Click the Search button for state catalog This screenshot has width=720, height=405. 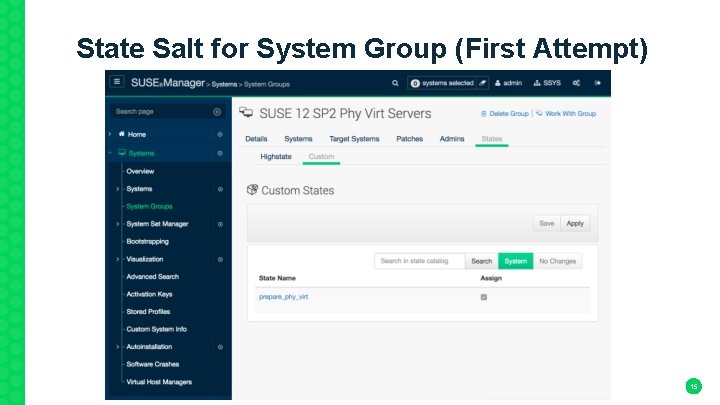pyautogui.click(x=481, y=261)
